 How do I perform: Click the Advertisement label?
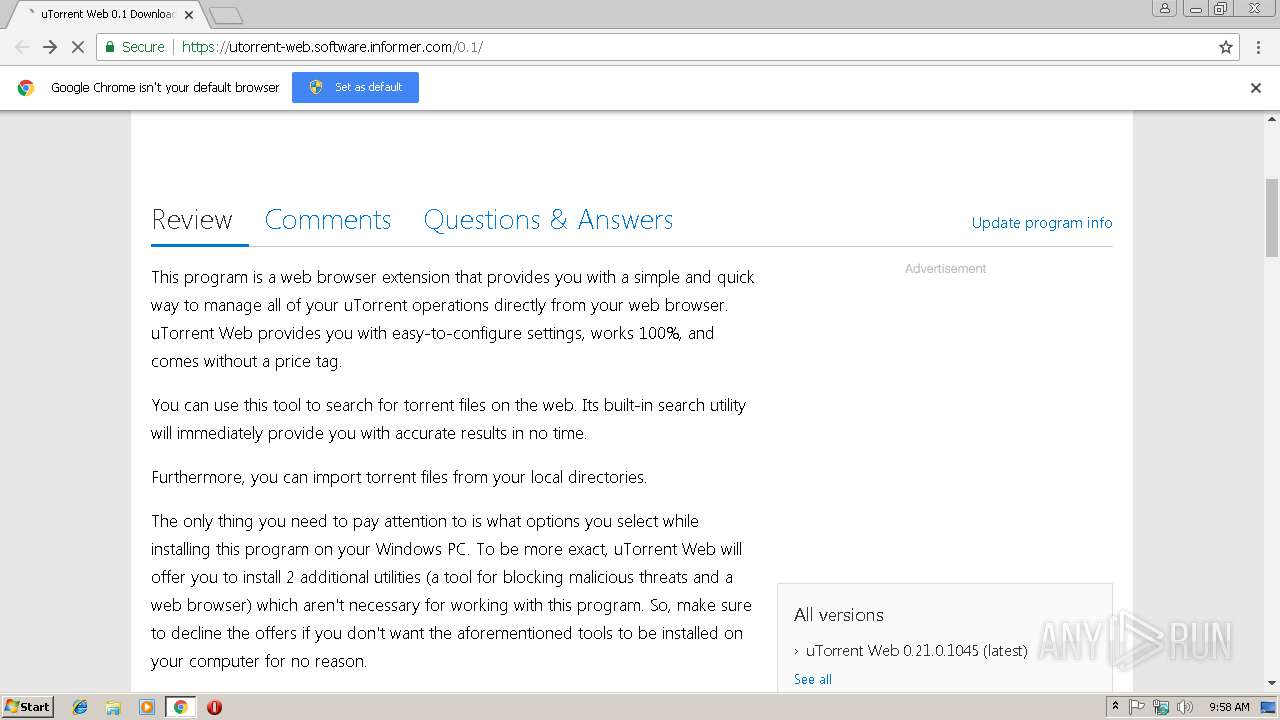[945, 269]
